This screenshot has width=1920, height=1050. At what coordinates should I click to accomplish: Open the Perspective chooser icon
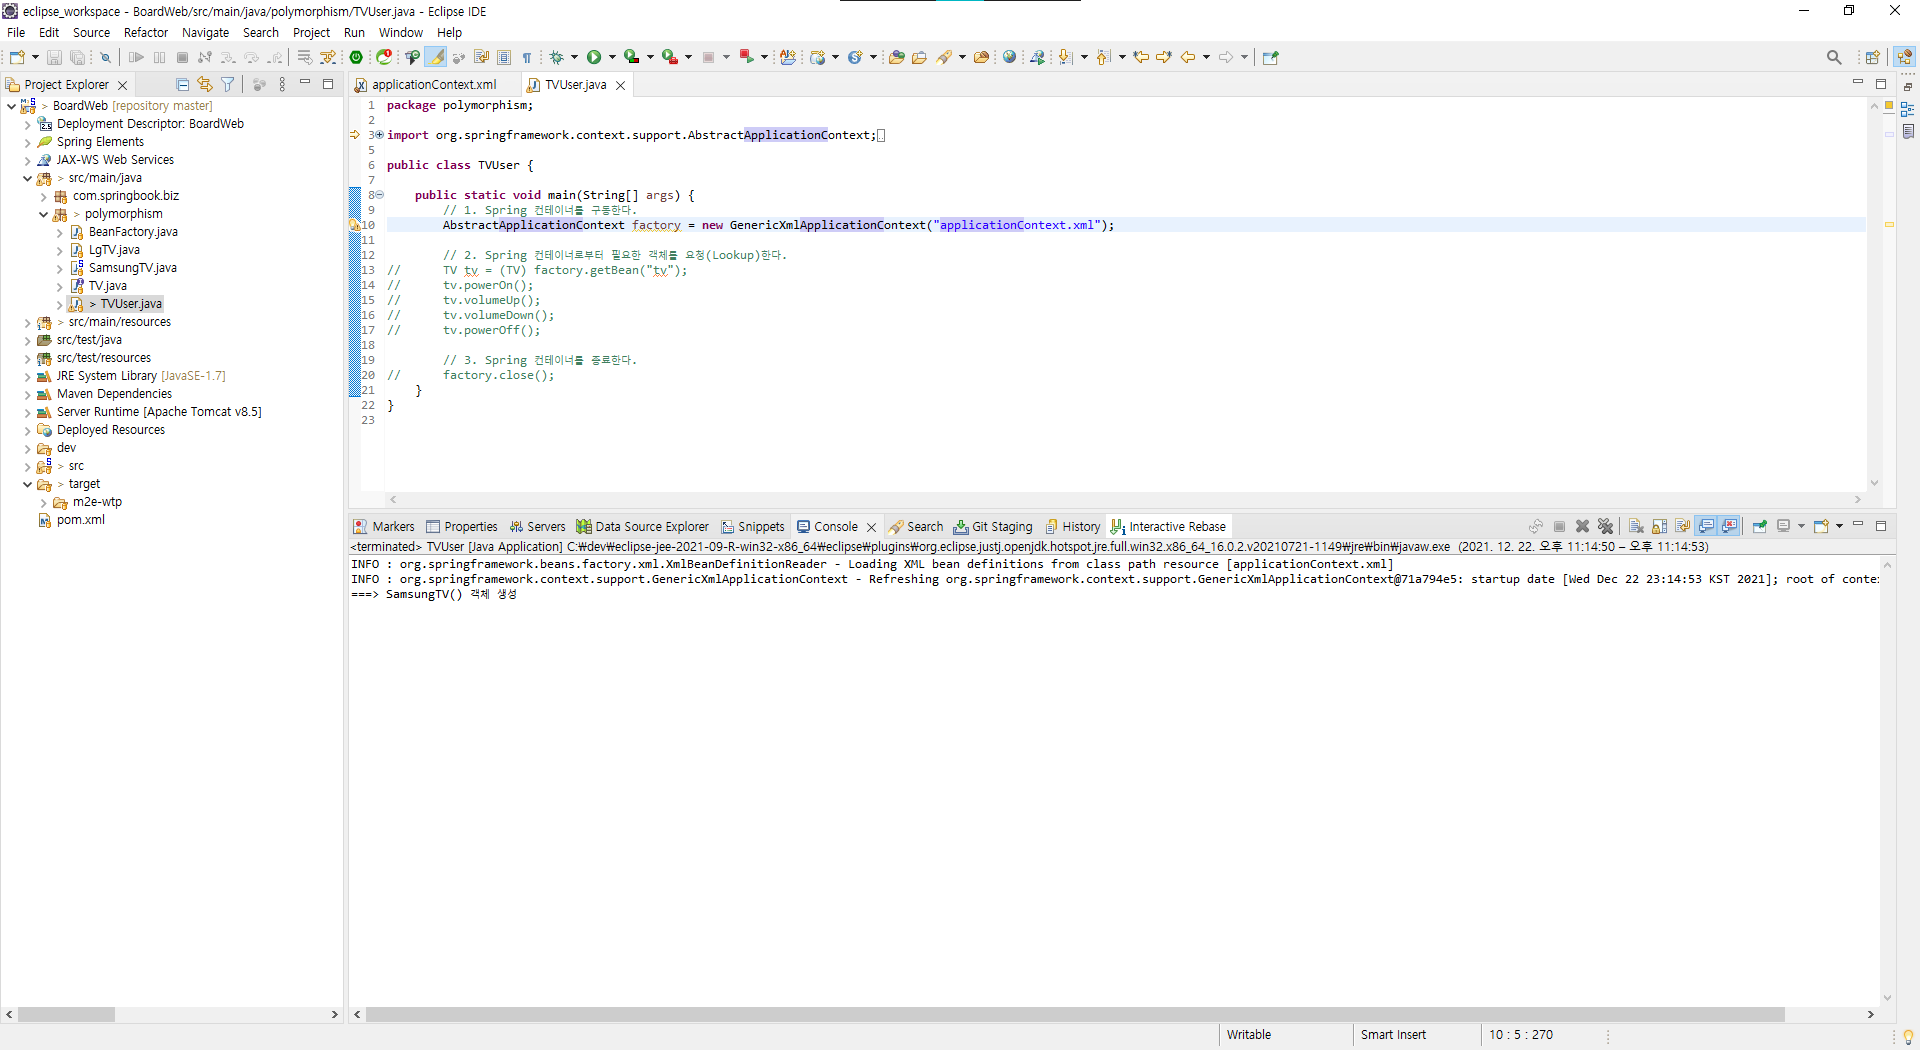coord(1872,57)
